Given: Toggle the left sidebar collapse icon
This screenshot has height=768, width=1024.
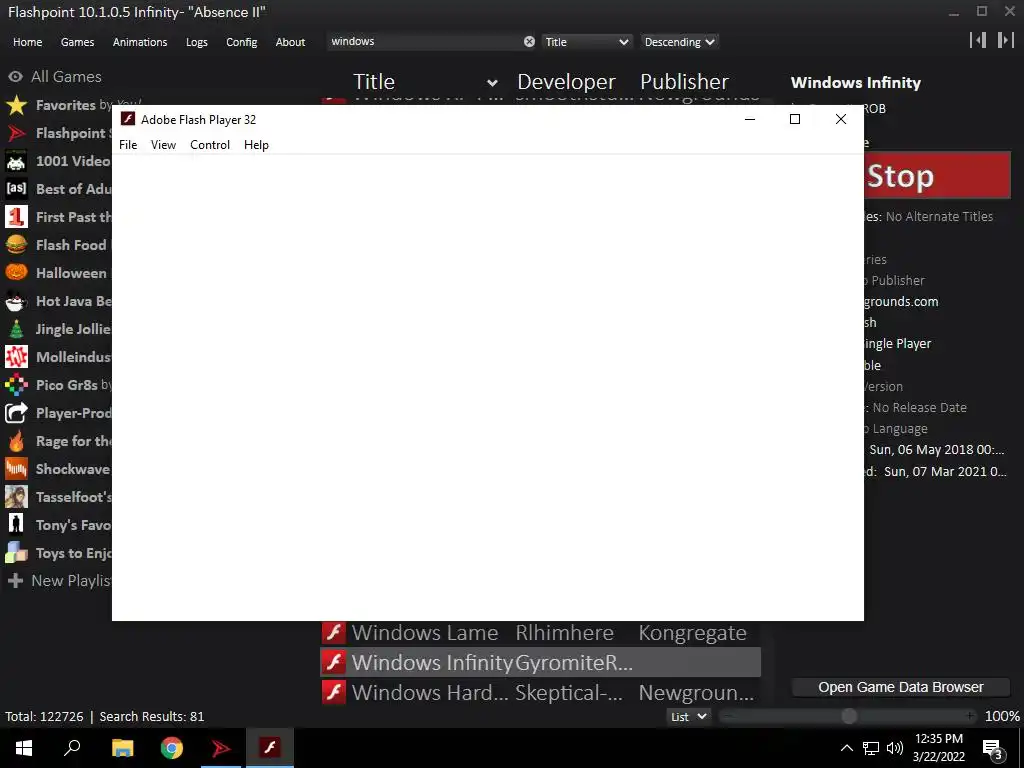Looking at the screenshot, I should point(978,40).
